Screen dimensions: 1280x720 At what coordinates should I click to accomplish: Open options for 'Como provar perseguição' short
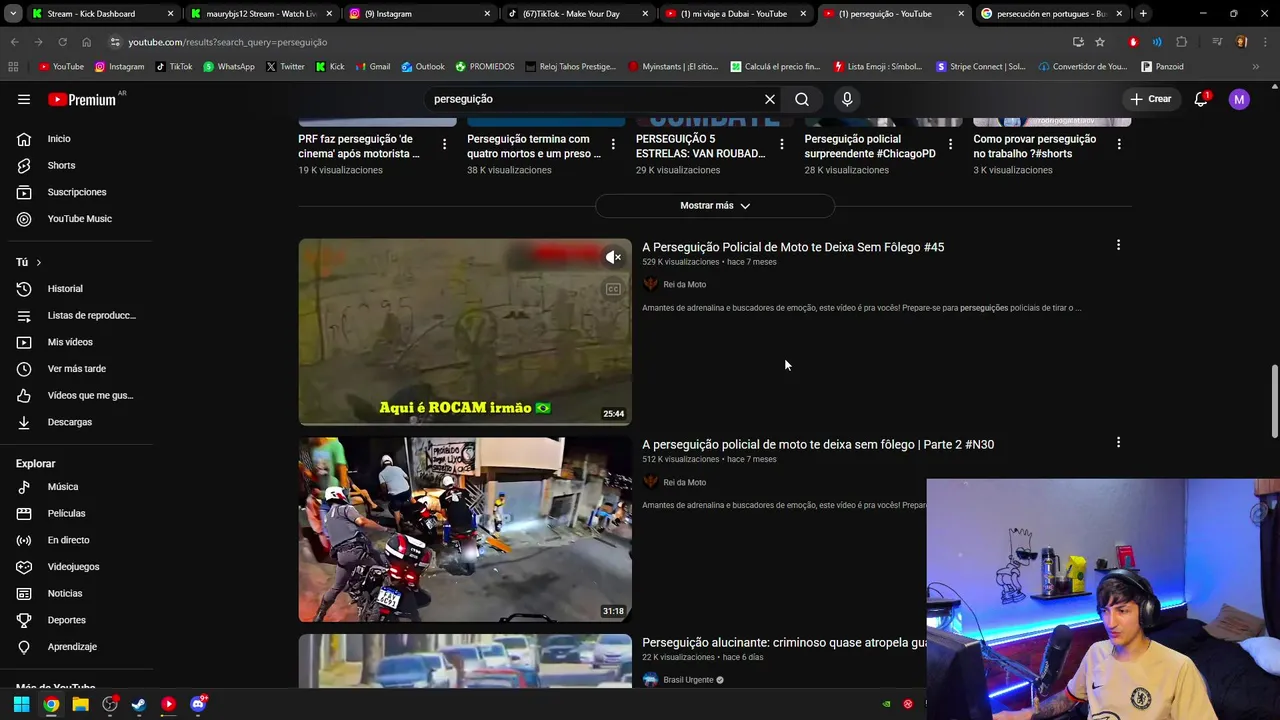1119,145
